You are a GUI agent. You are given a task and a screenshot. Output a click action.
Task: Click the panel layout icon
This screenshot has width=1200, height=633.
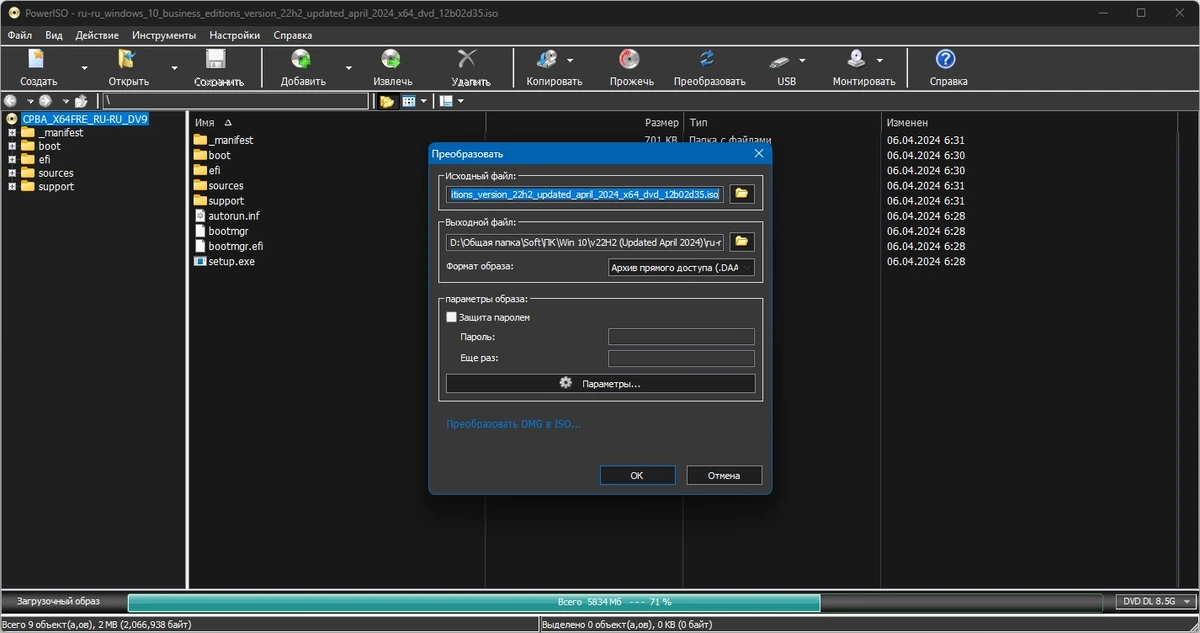(x=446, y=101)
